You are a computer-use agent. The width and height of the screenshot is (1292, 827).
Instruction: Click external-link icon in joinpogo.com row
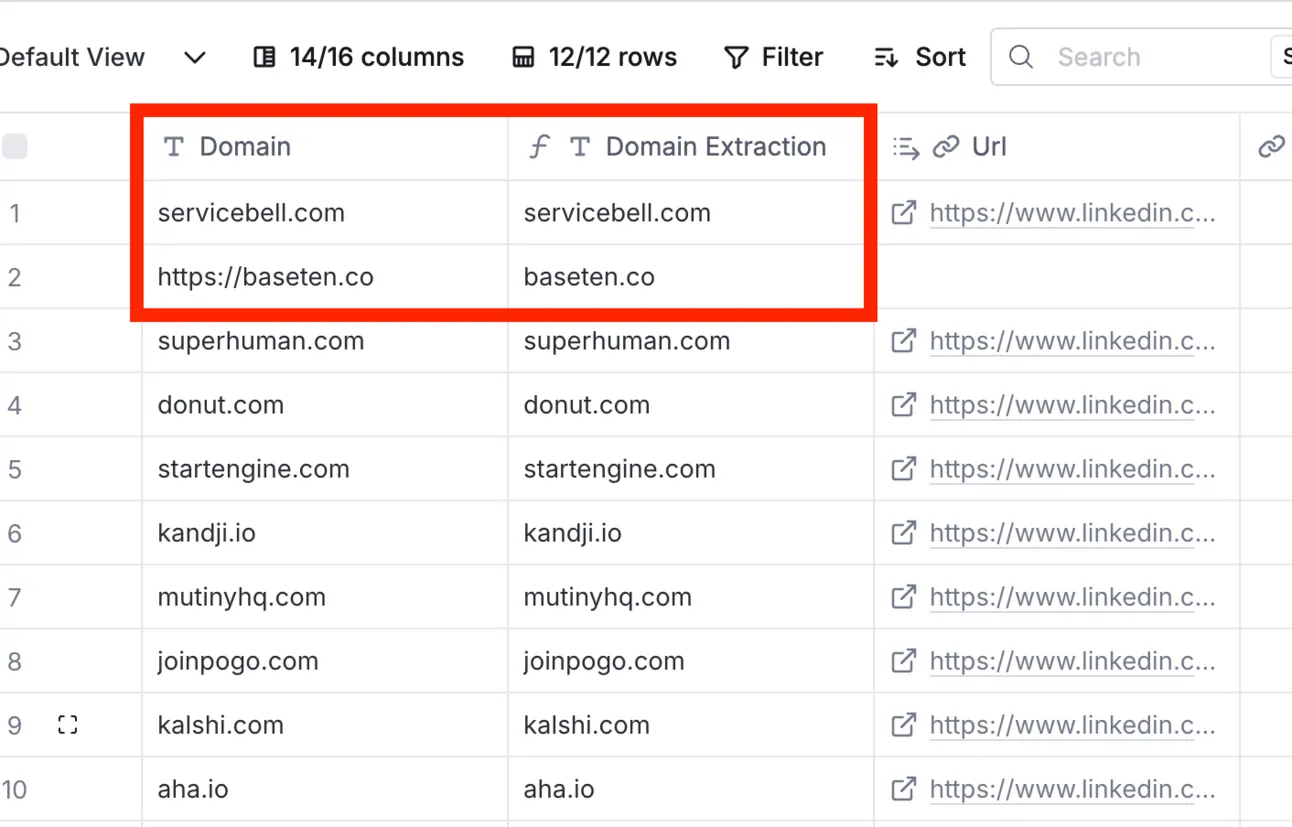pyautogui.click(x=903, y=661)
